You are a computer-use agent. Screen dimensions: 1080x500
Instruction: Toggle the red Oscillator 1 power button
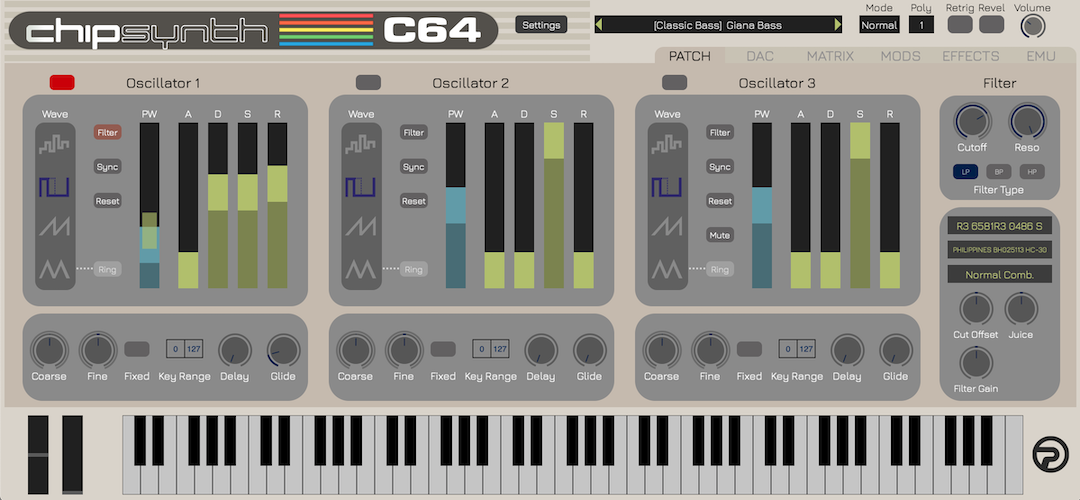tap(62, 83)
